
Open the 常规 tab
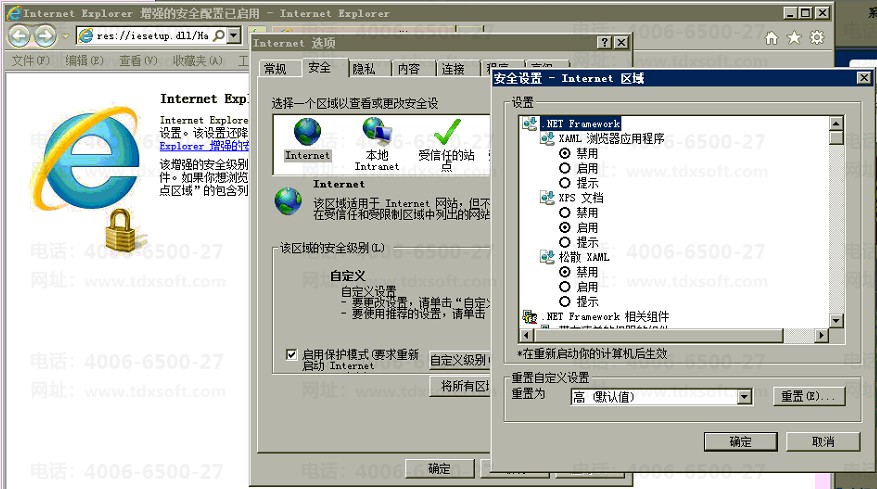(x=275, y=69)
